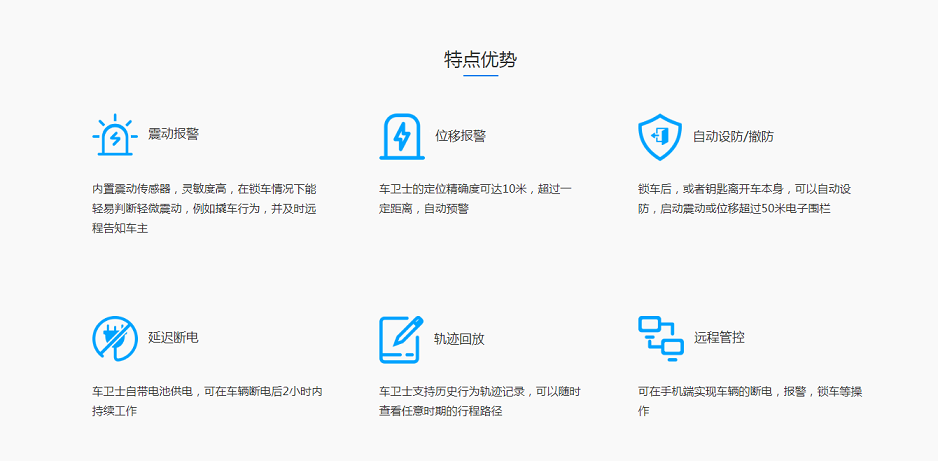Choose the 远程管控 heading

[x=719, y=338]
